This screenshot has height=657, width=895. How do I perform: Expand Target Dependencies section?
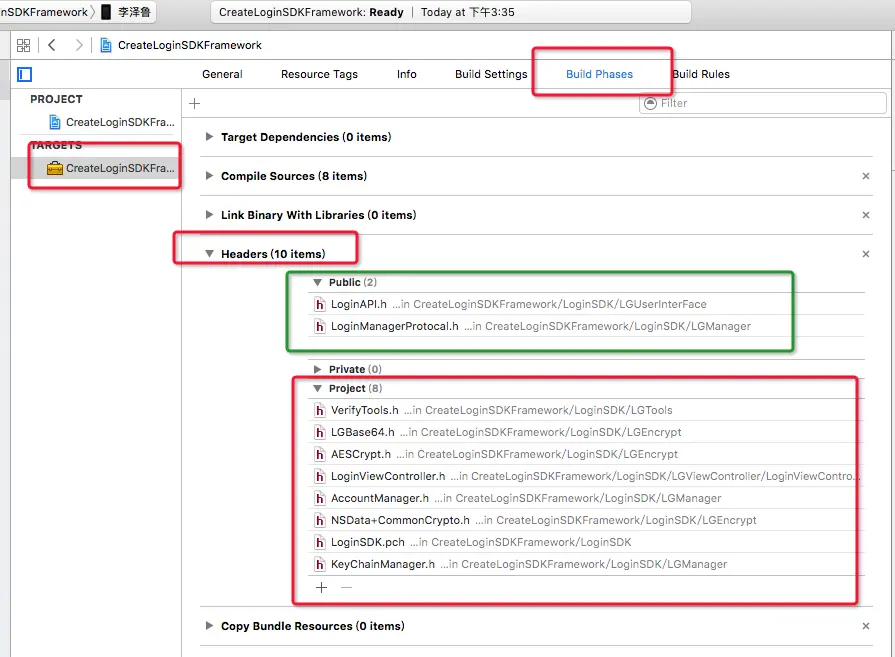(209, 137)
